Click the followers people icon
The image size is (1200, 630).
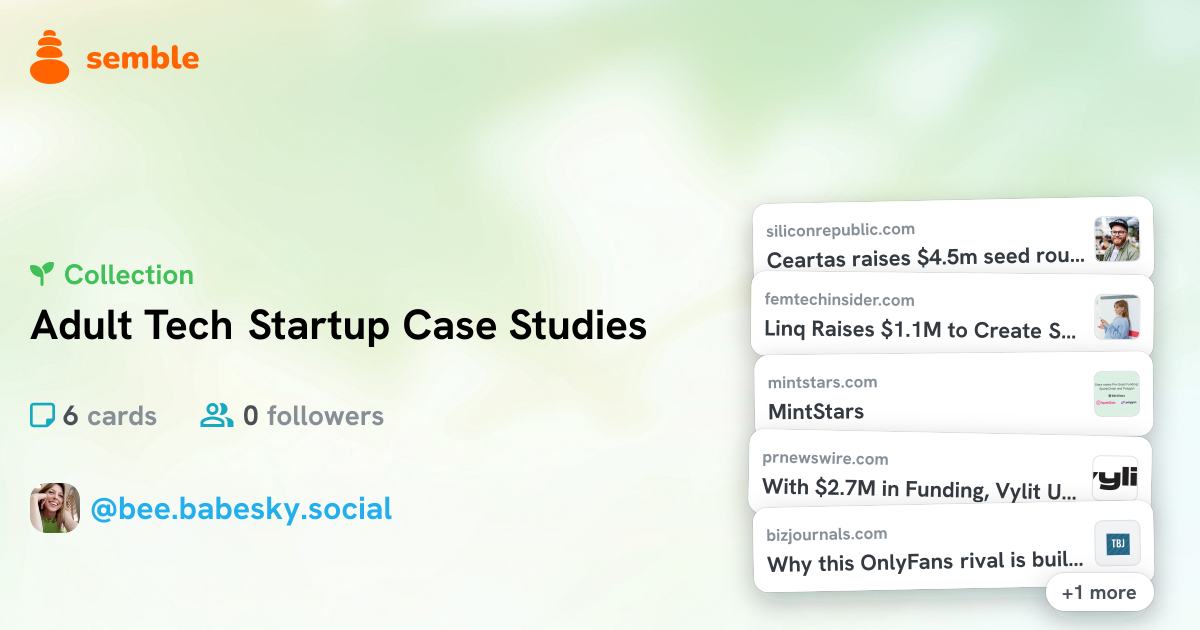pyautogui.click(x=217, y=415)
